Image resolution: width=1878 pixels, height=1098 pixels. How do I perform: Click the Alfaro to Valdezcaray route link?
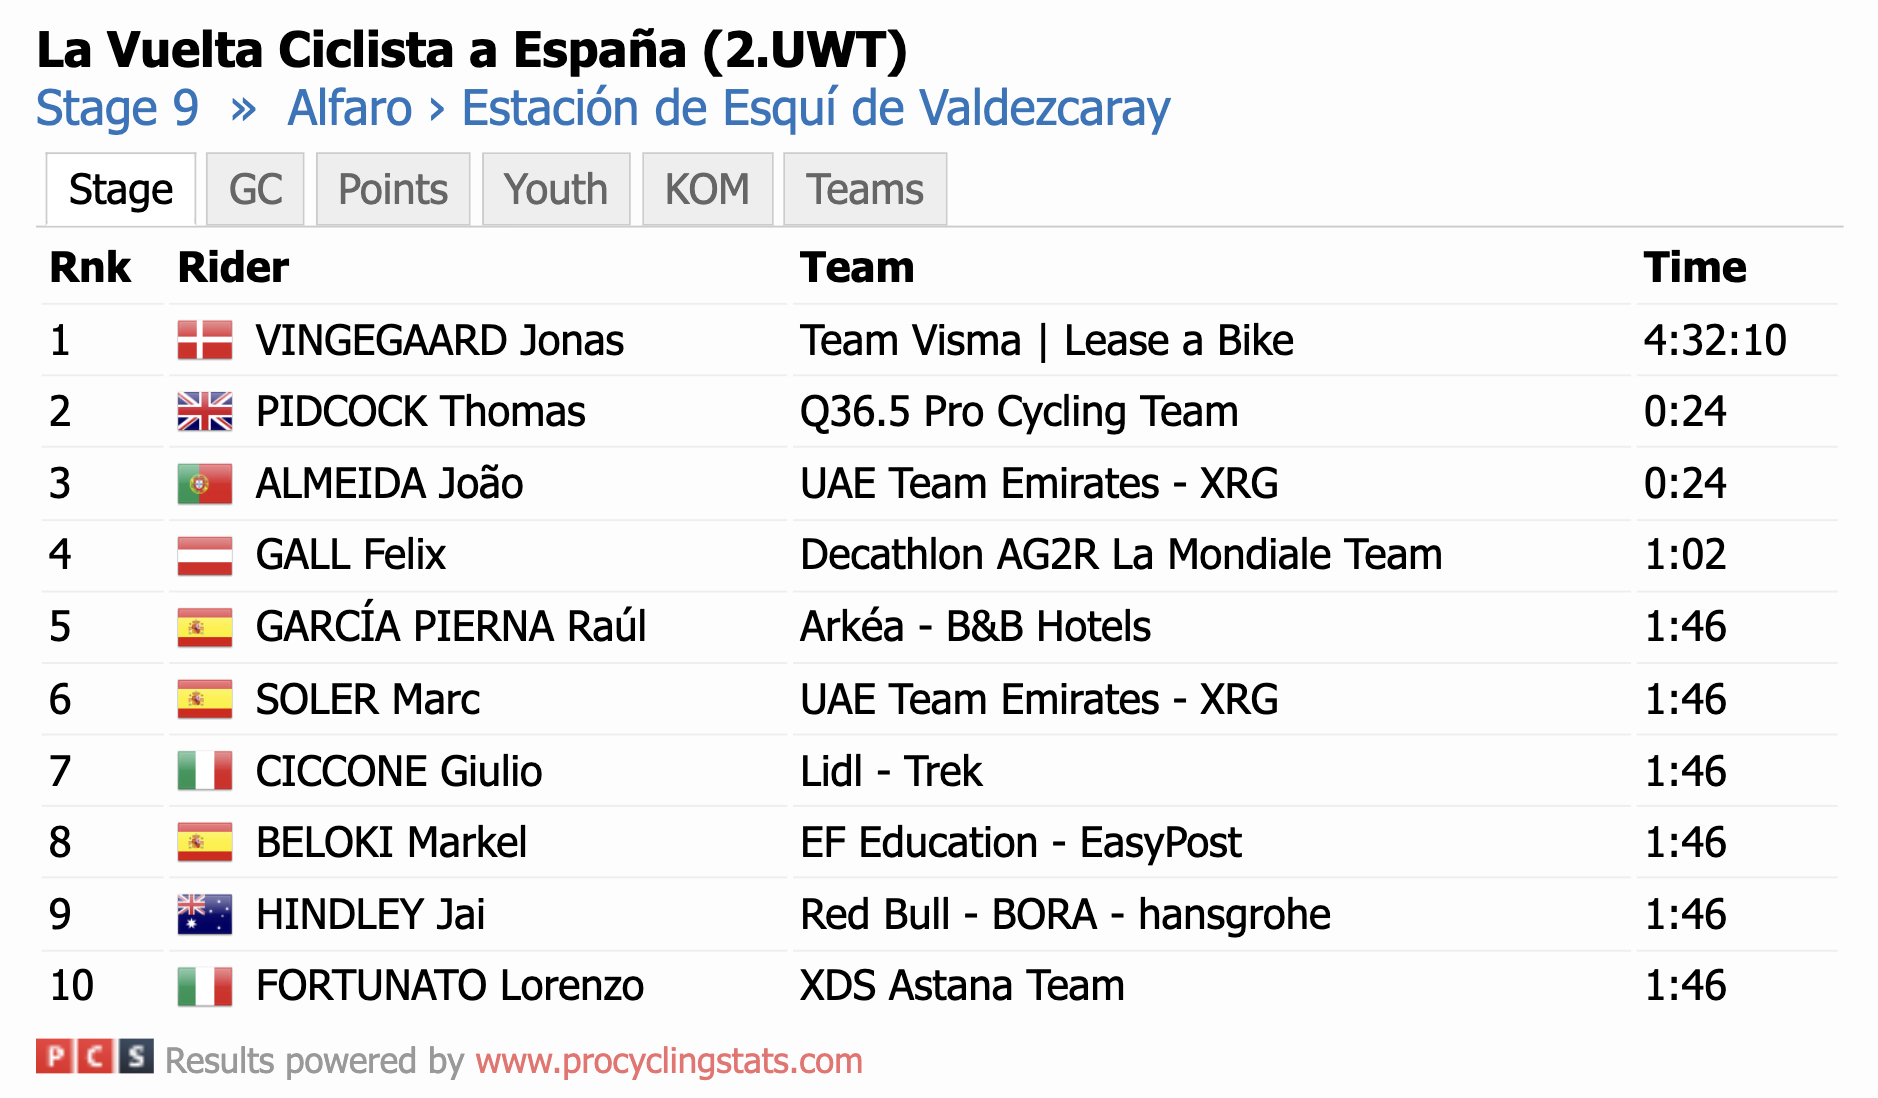[729, 108]
